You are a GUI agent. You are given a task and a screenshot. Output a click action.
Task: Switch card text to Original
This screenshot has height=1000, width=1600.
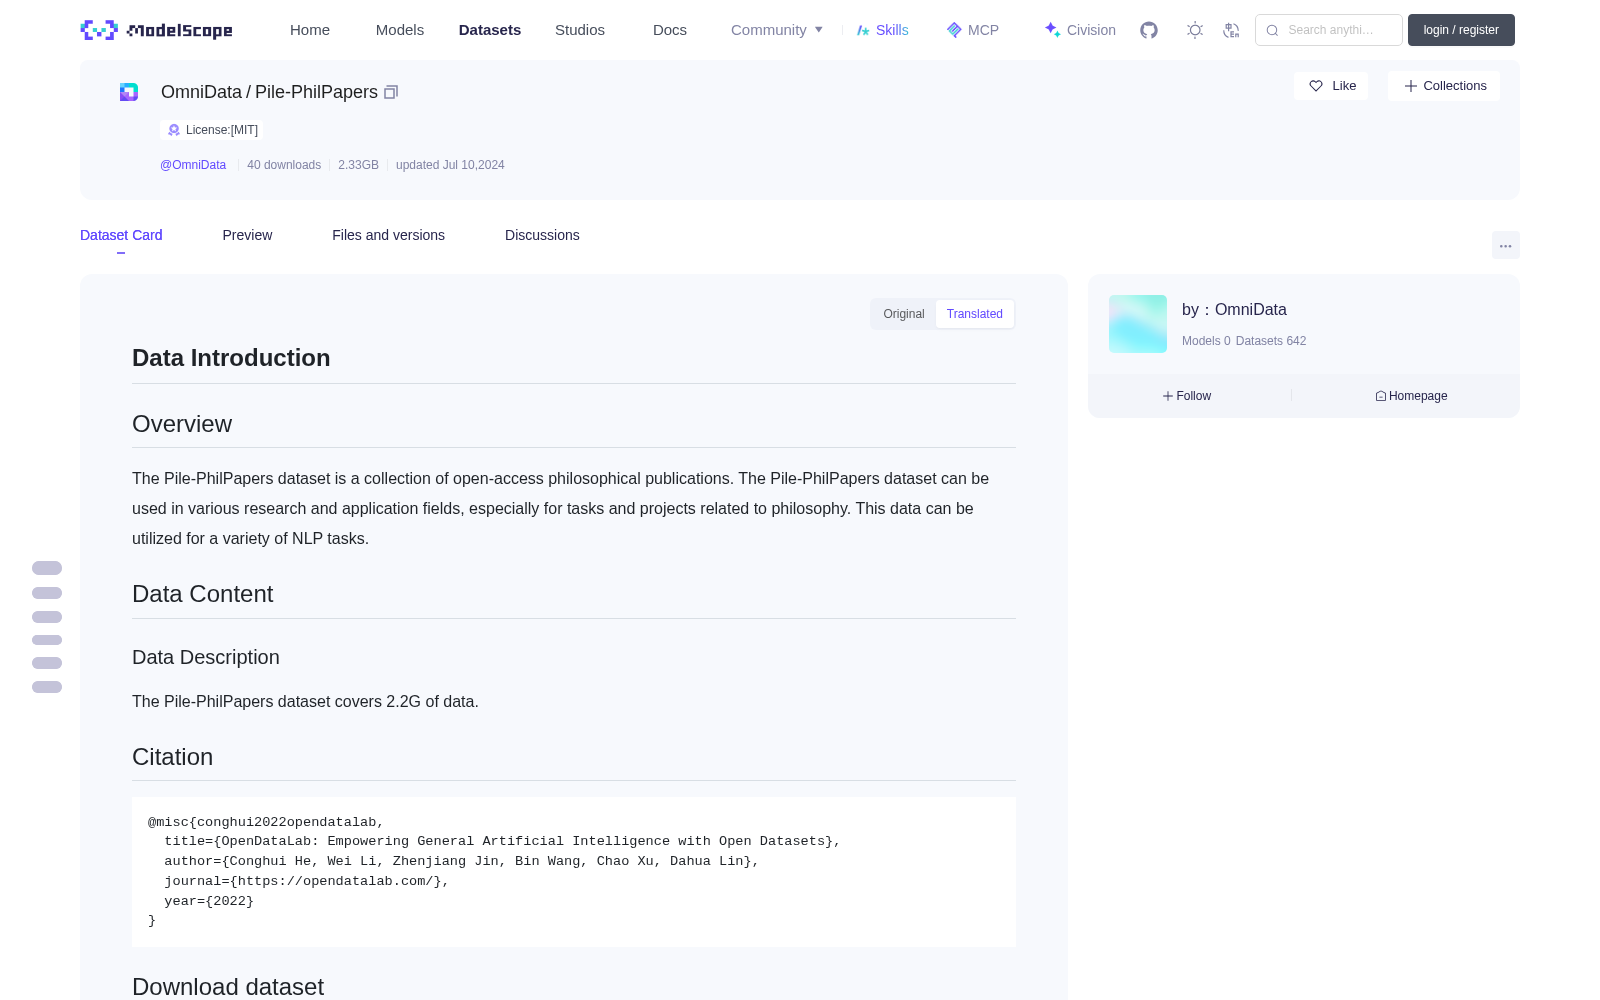tap(904, 314)
